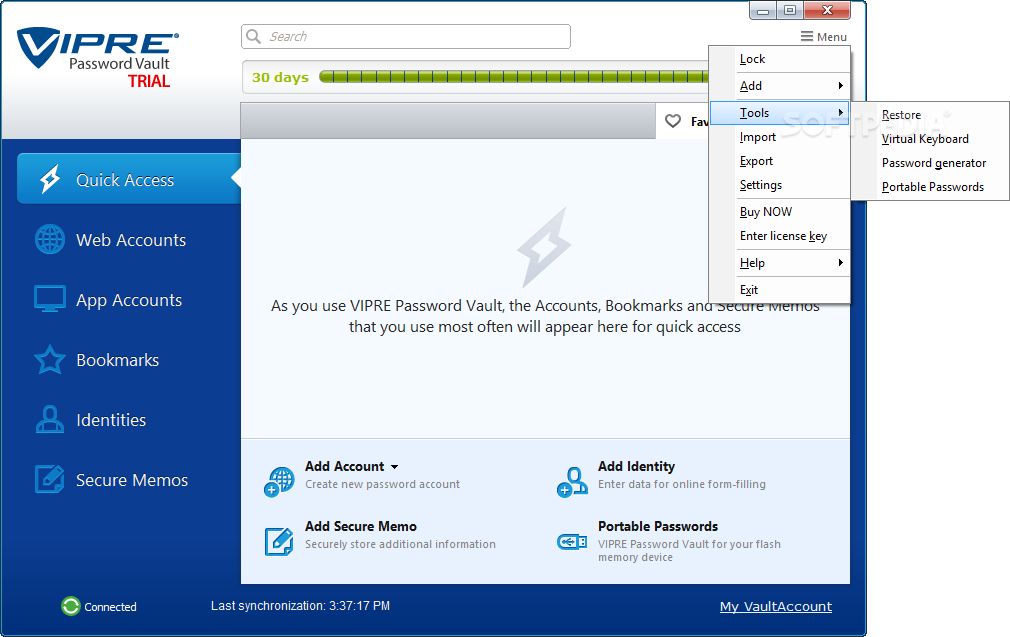Expand the Add submenu arrow
The width and height of the screenshot is (1010, 637).
tap(840, 86)
